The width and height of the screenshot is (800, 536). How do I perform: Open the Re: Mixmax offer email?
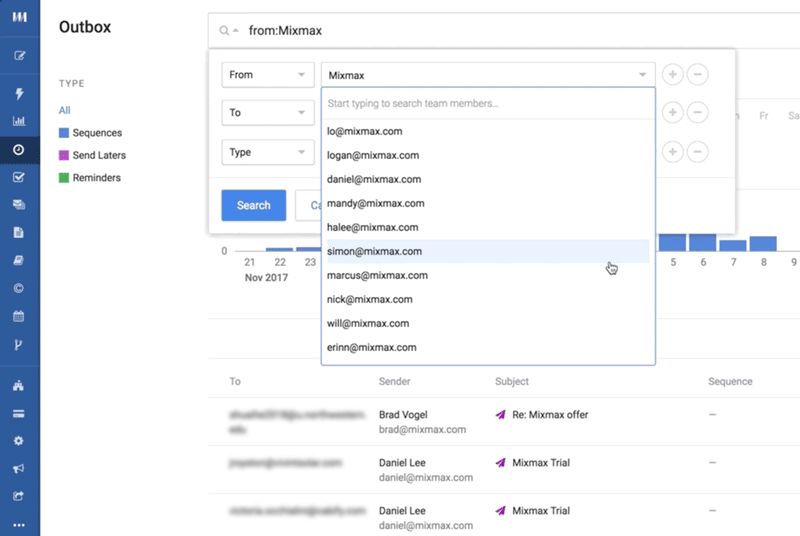click(x=550, y=415)
